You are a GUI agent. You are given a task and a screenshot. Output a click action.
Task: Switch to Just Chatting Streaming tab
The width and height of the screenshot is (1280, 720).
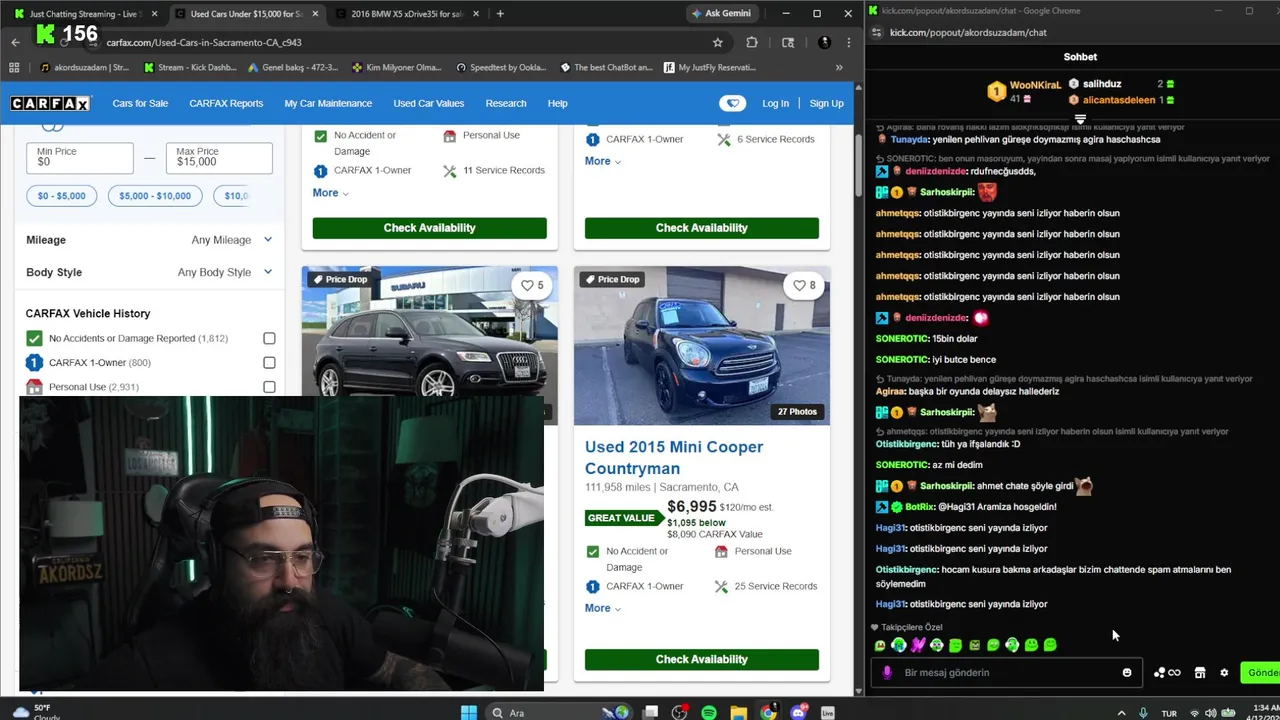coord(83,14)
